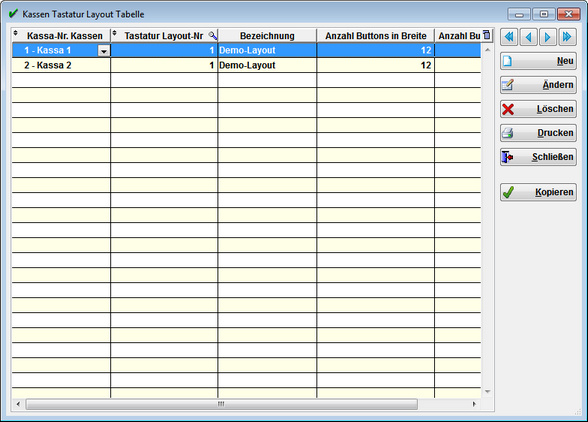Click the column settings icon at table top-right
The width and height of the screenshot is (588, 422).
pos(487,35)
